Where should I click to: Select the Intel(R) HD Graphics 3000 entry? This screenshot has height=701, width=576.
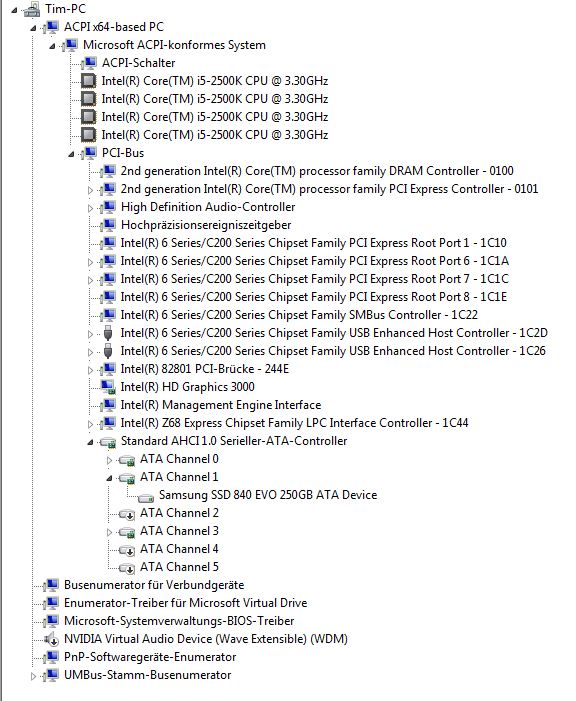point(187,387)
